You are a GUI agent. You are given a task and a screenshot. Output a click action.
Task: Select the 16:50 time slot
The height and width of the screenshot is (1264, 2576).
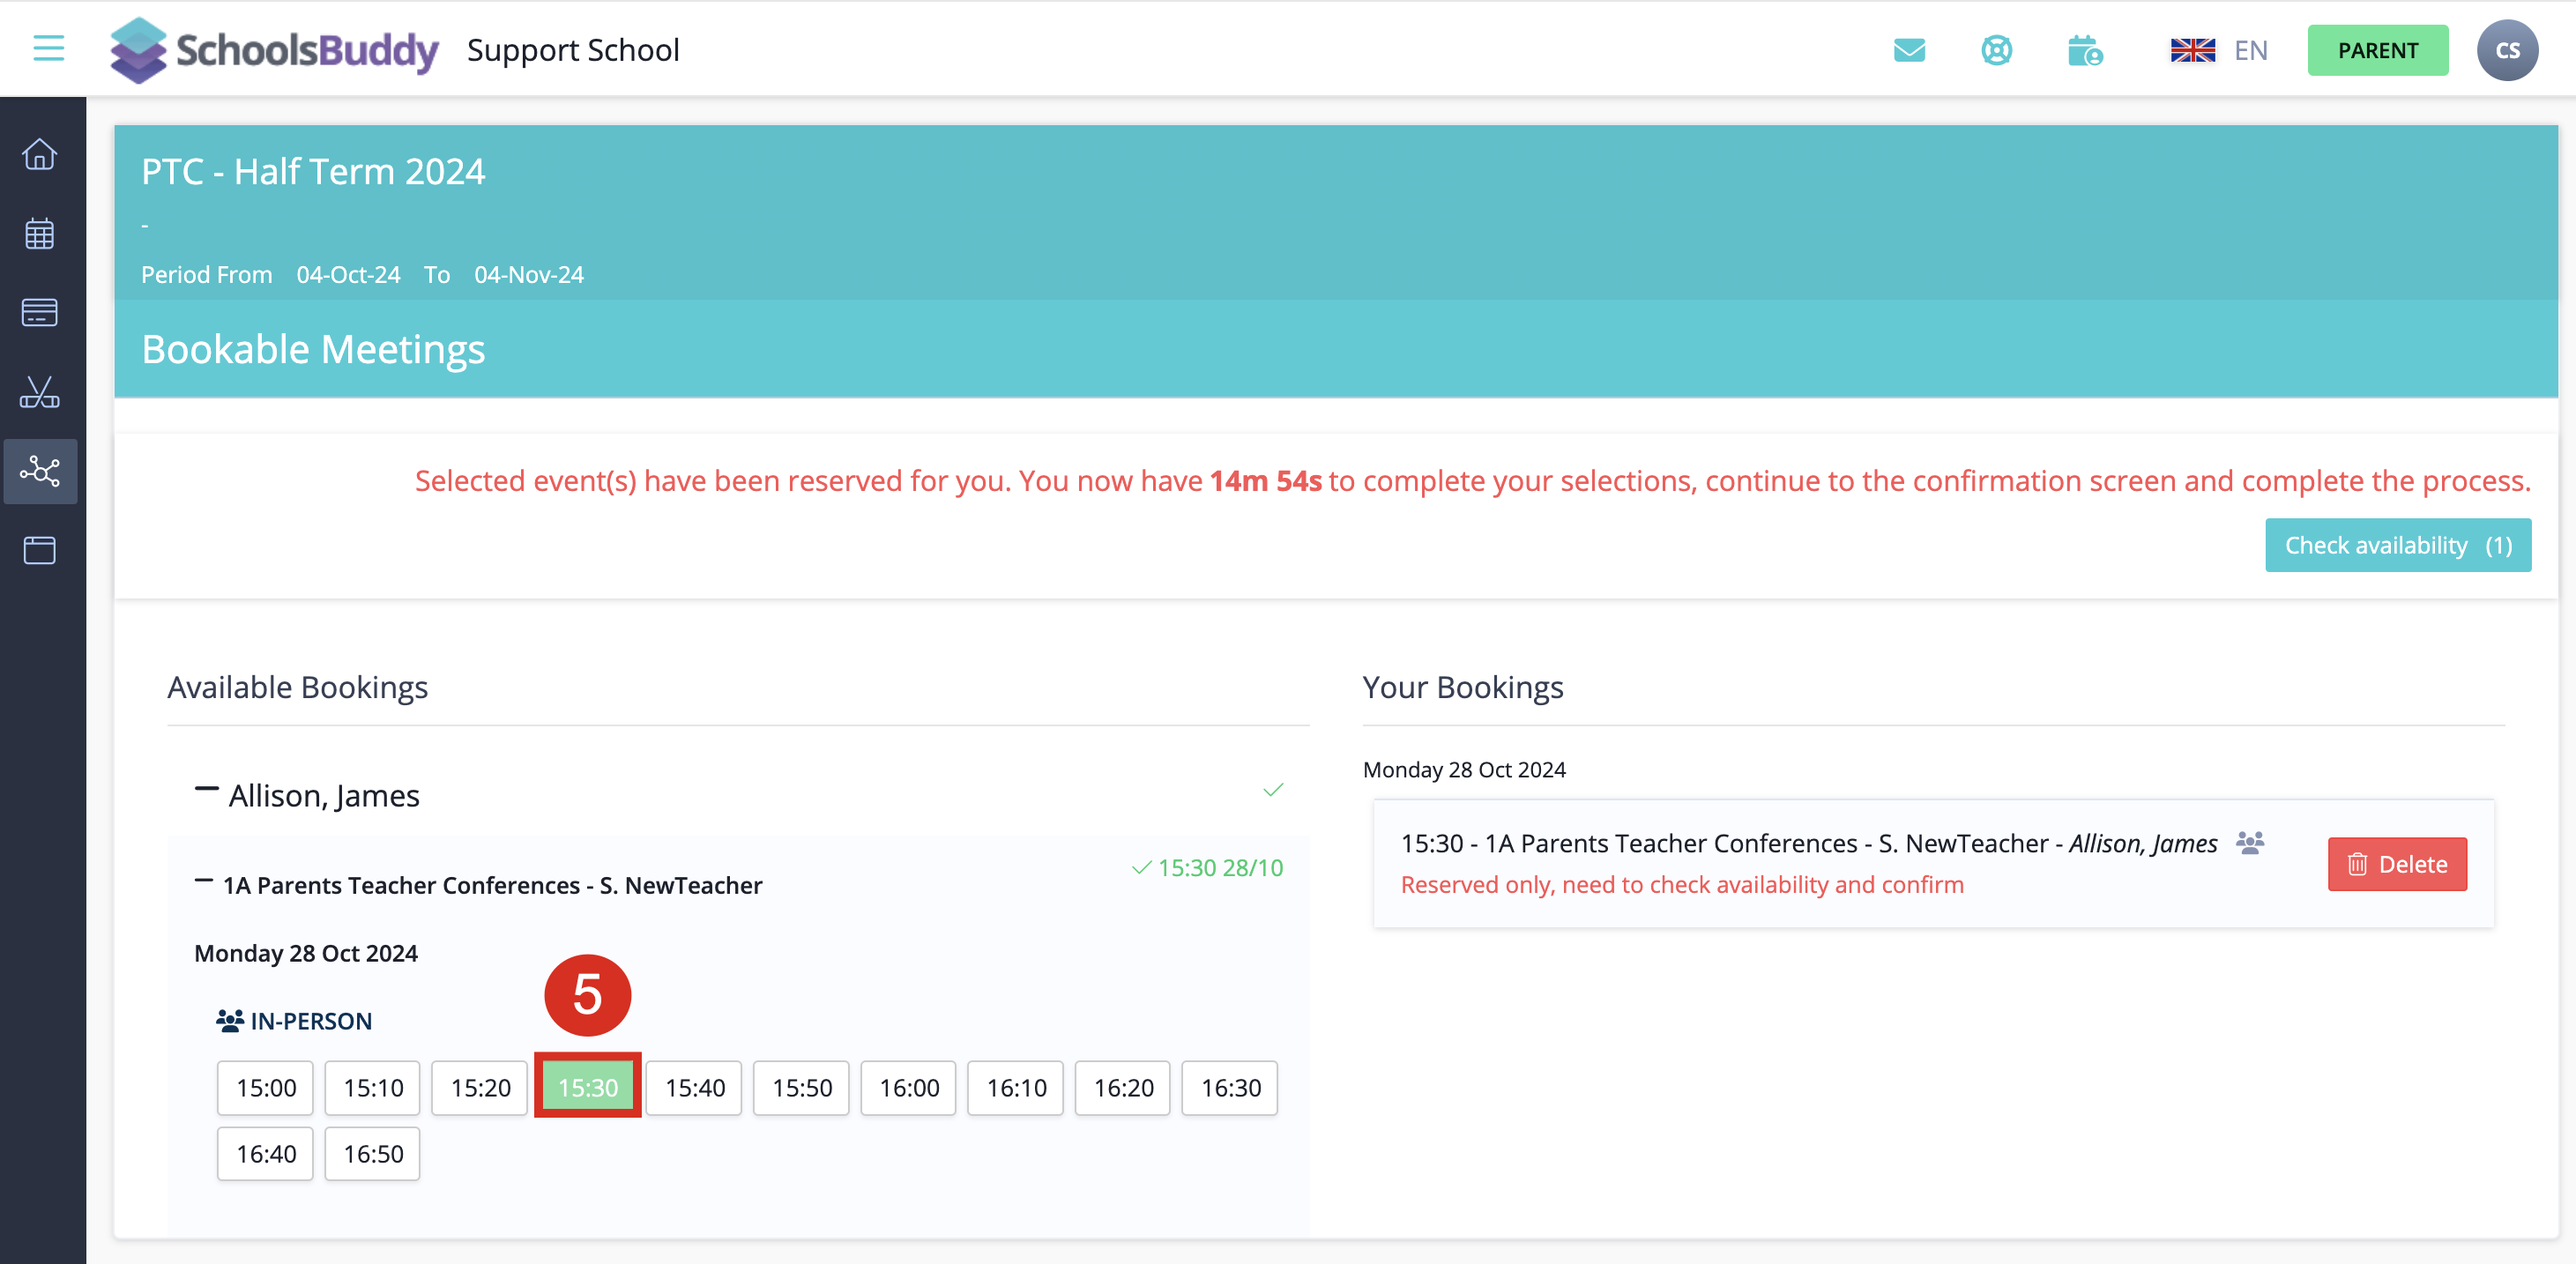(372, 1153)
